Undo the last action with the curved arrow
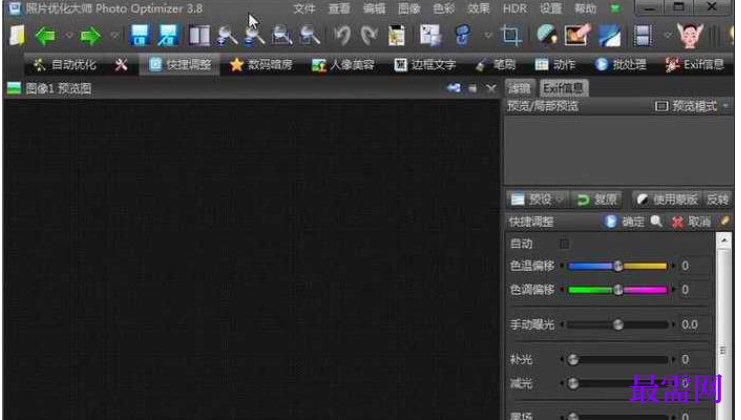Screen dimensions: 741x420 coord(342,35)
